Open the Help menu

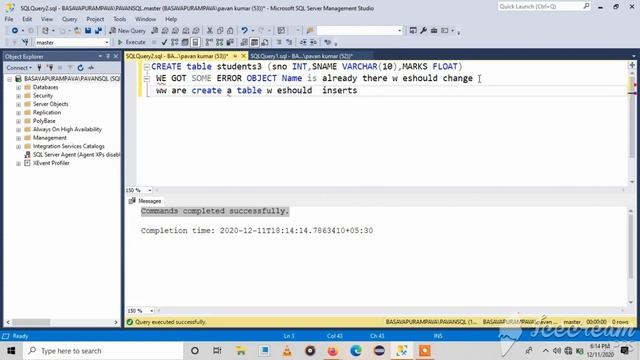pyautogui.click(x=171, y=19)
